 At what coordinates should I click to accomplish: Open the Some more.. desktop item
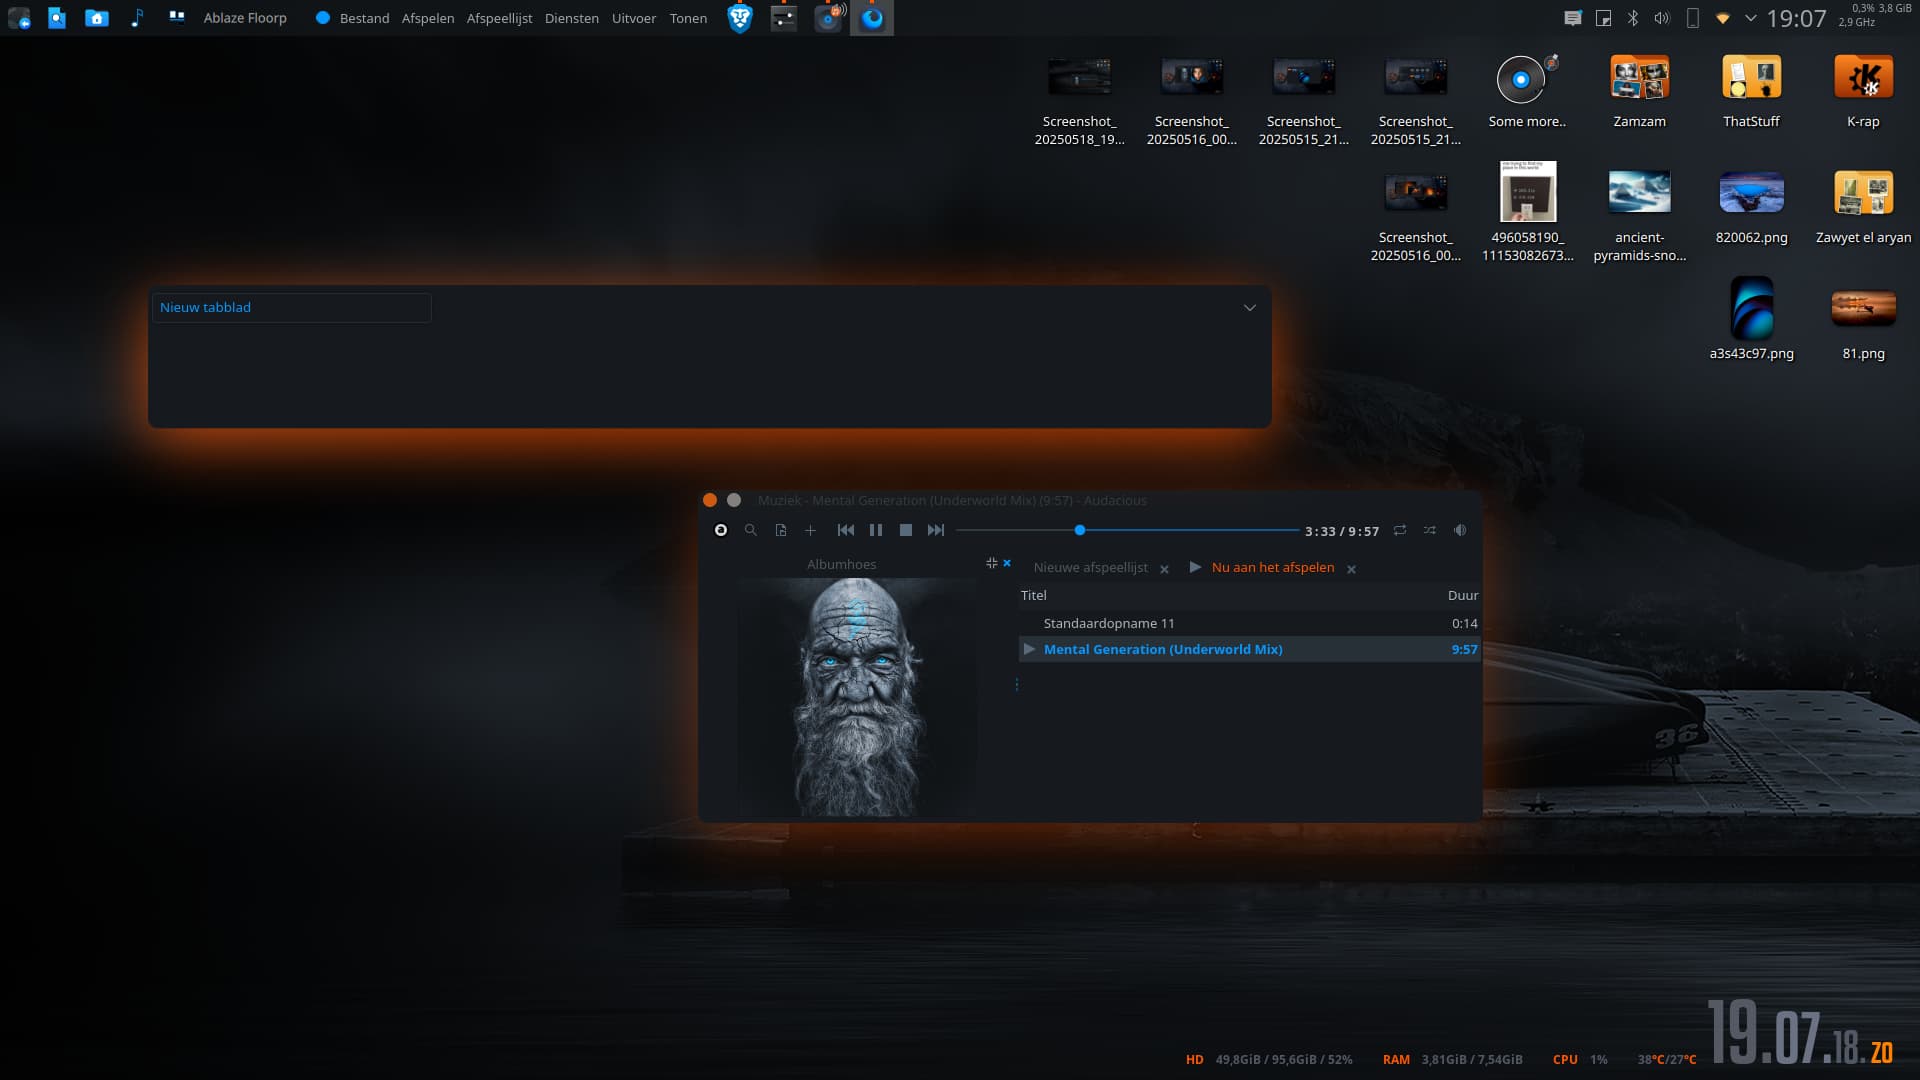(1527, 93)
